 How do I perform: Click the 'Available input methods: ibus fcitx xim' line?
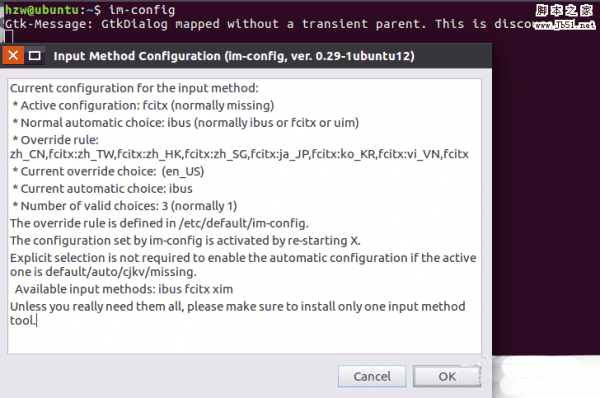(x=124, y=289)
